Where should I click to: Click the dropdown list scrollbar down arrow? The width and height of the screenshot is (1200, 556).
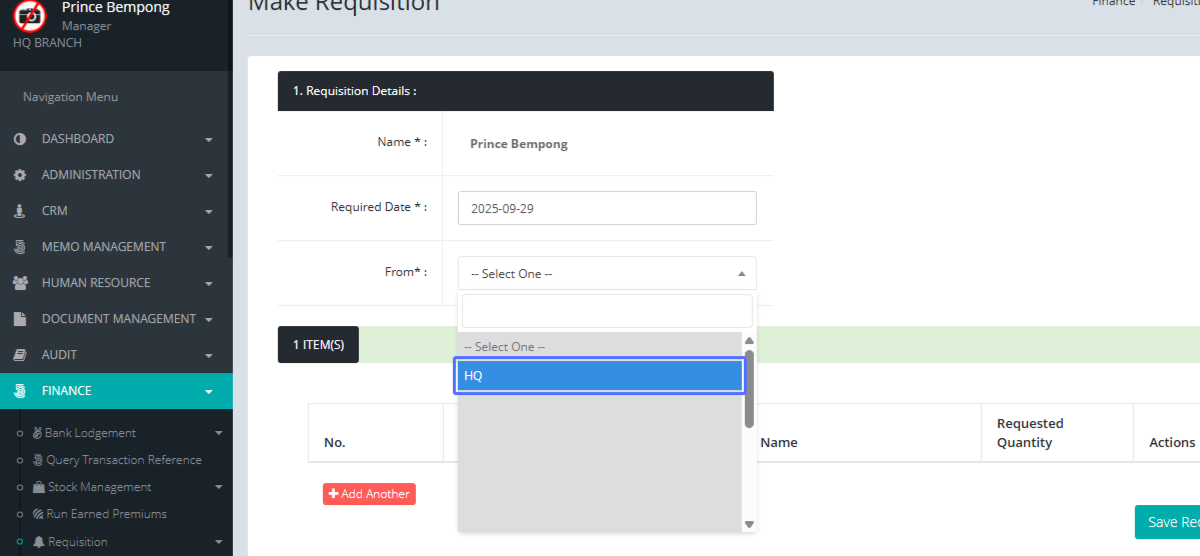coord(749,524)
